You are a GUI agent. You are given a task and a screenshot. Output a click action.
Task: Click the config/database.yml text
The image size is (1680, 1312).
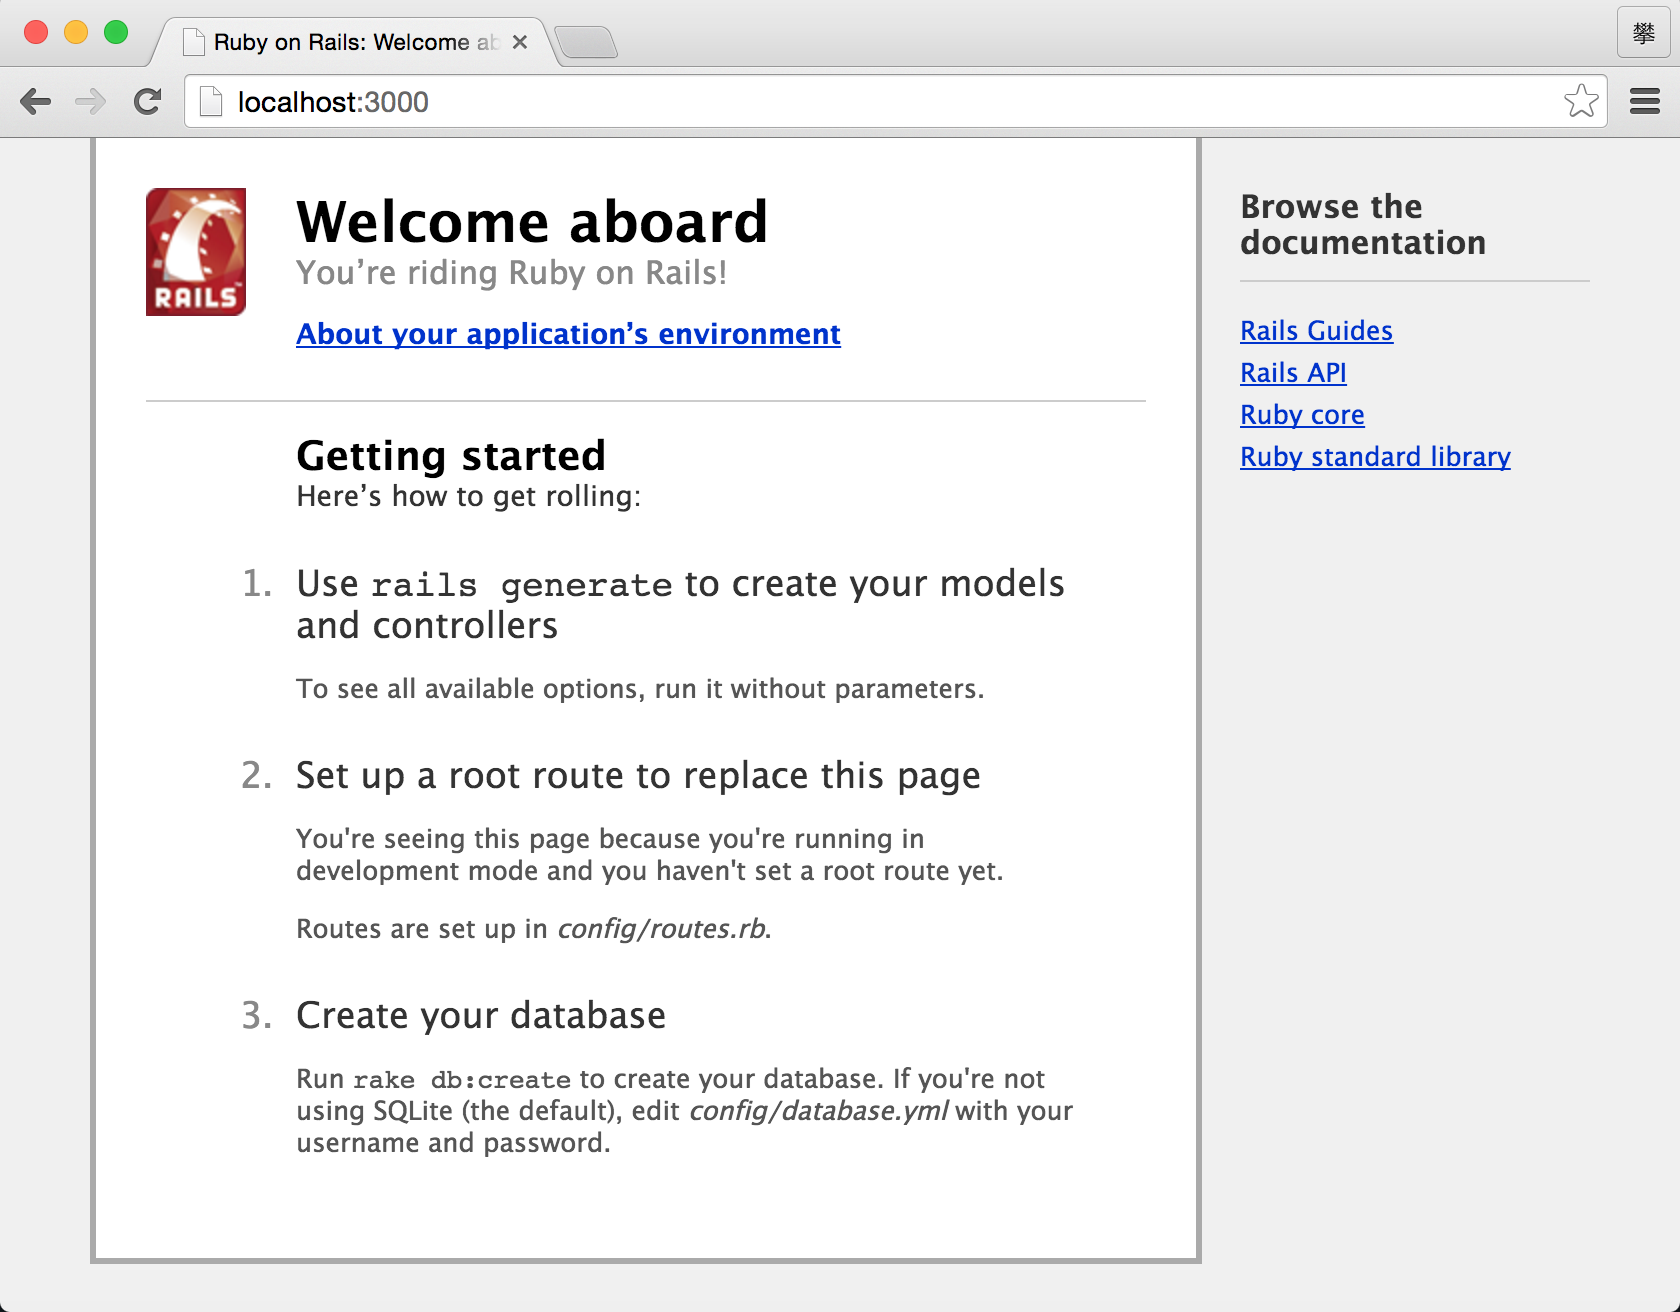[x=818, y=1111]
